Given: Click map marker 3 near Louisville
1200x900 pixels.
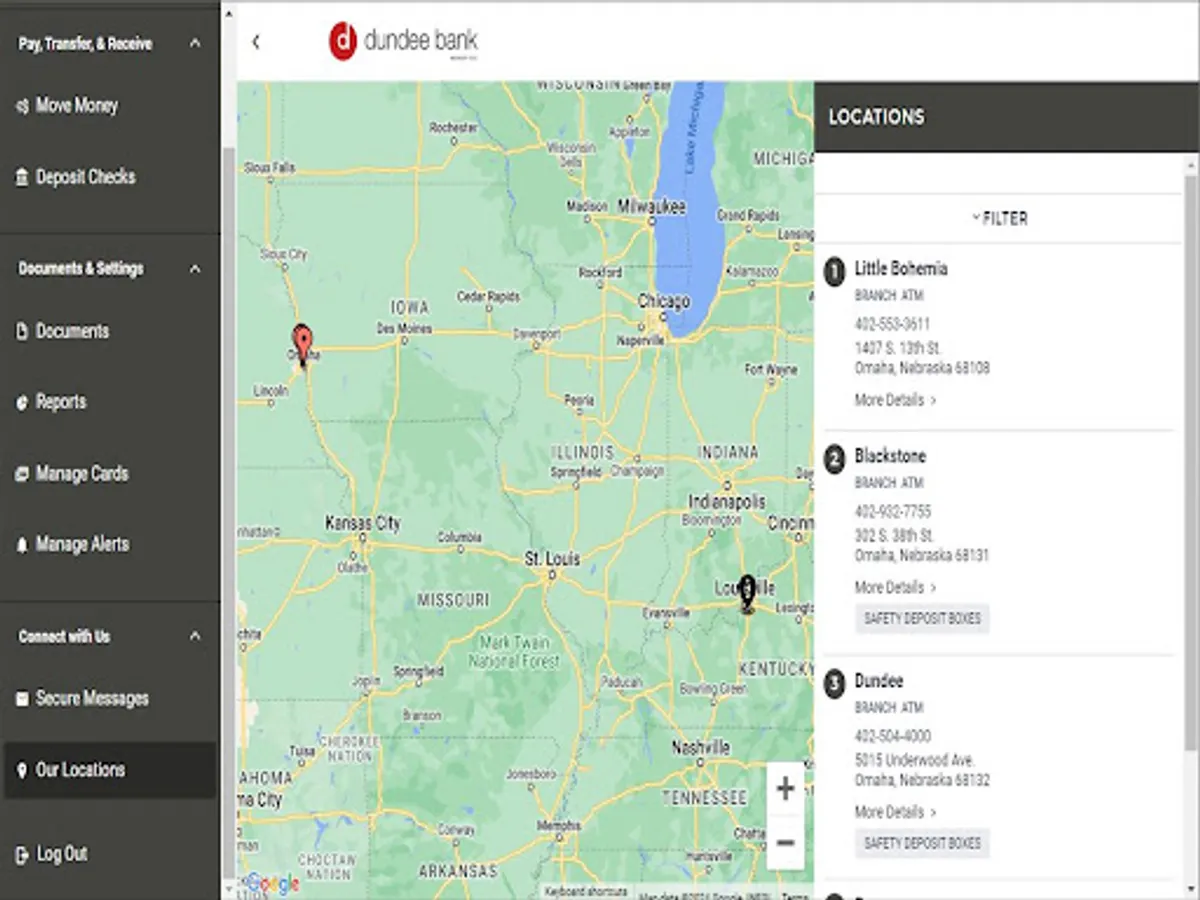Looking at the screenshot, I should click(747, 589).
